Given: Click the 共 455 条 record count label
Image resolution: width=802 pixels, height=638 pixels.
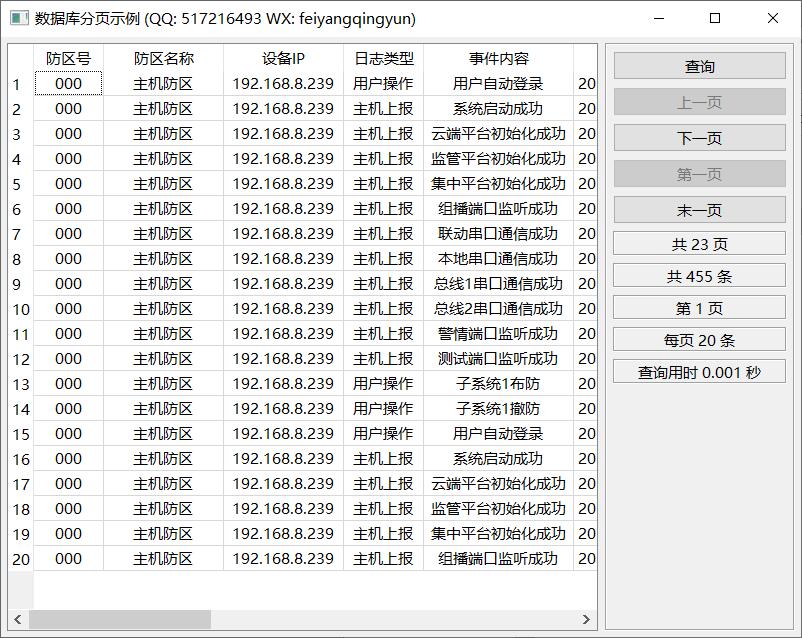Looking at the screenshot, I should 699,276.
